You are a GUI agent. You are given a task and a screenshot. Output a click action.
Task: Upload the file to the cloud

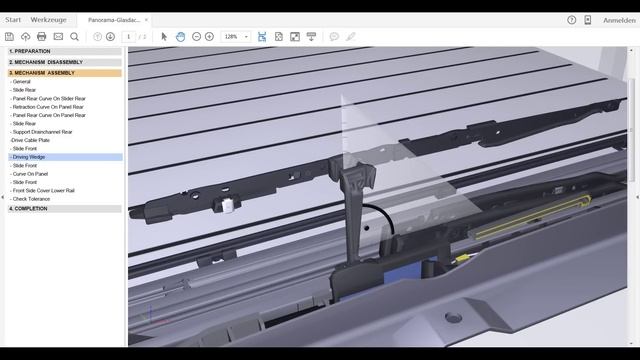(25, 37)
